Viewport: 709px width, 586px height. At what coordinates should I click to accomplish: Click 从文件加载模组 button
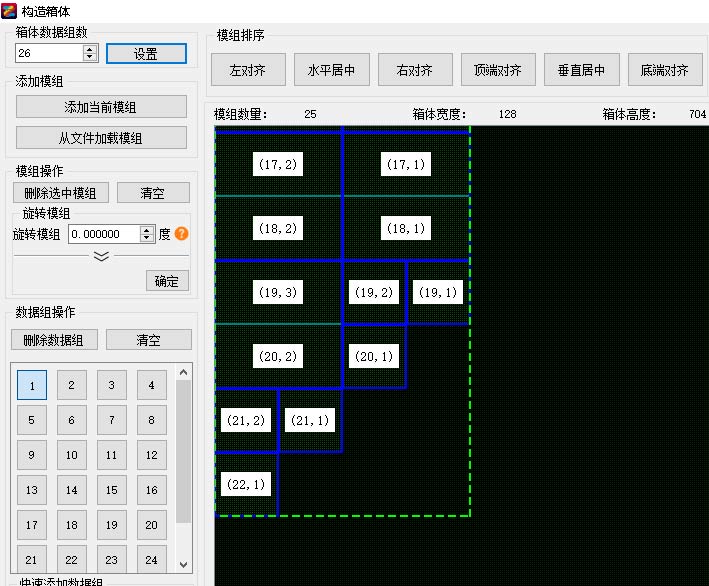tap(101, 137)
